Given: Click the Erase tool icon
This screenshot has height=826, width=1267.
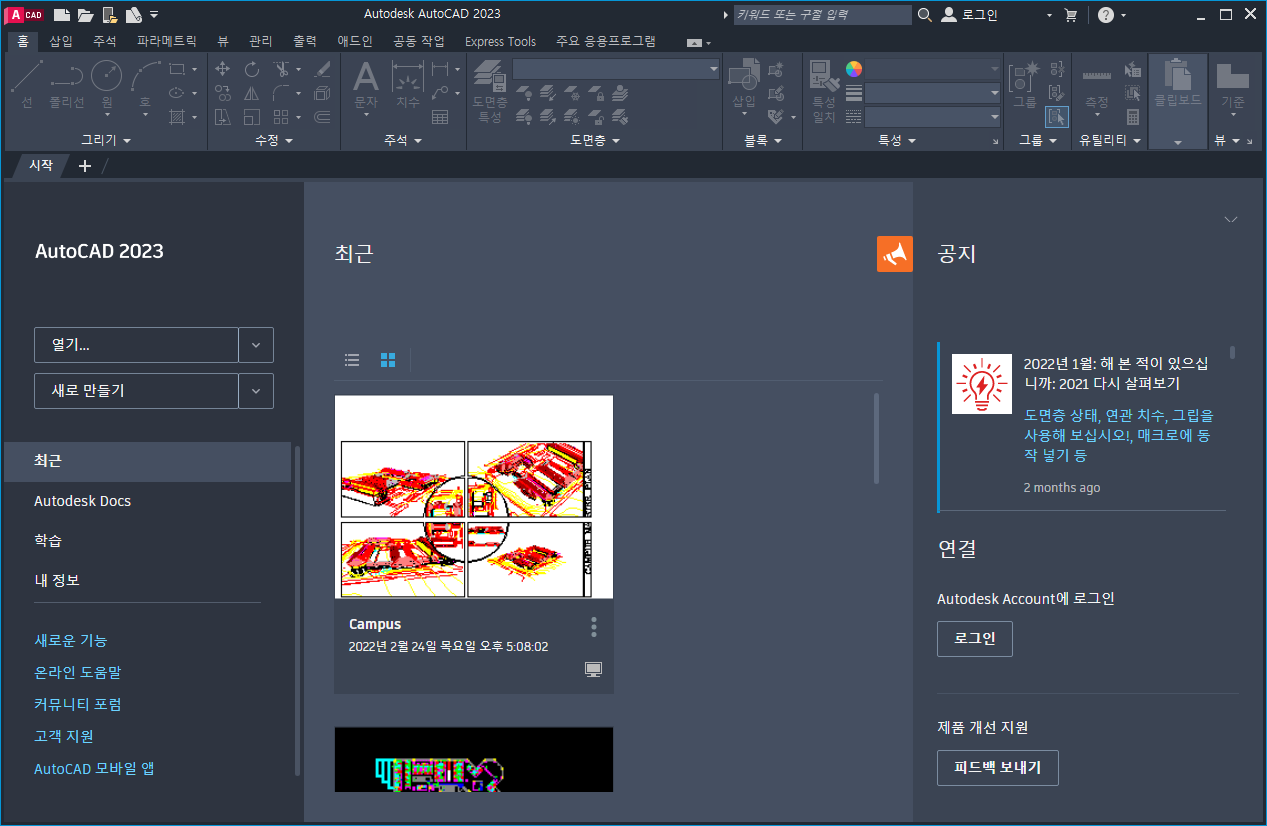Looking at the screenshot, I should click(322, 69).
